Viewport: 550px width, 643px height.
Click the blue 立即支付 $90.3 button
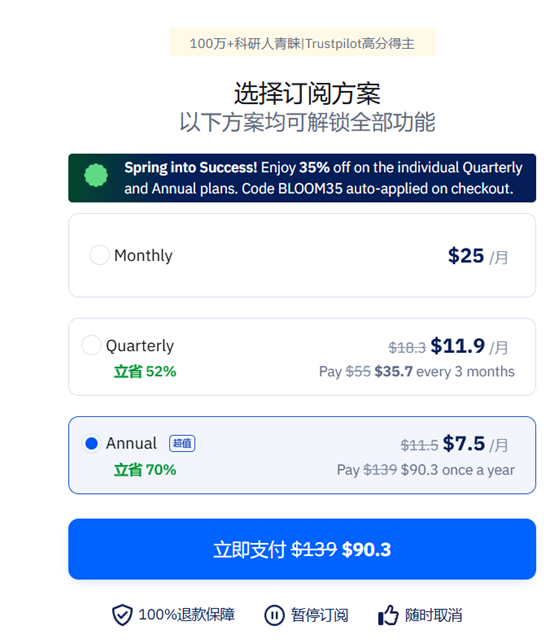pyautogui.click(x=302, y=549)
